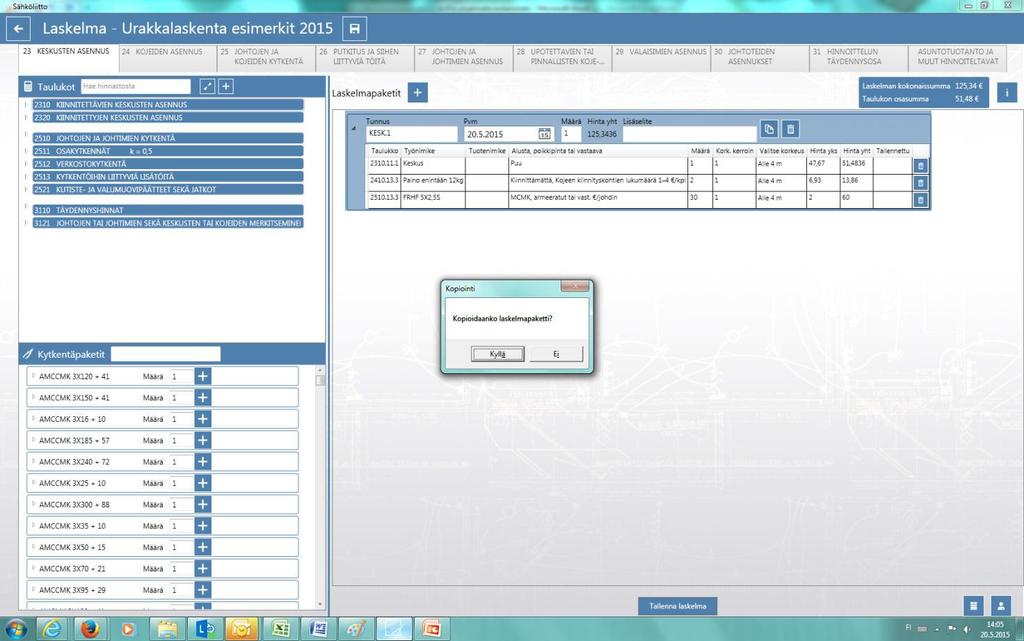Expand the AMCCMK 3X120 + 41 row arrow
This screenshot has width=1024, height=641.
(x=33, y=376)
